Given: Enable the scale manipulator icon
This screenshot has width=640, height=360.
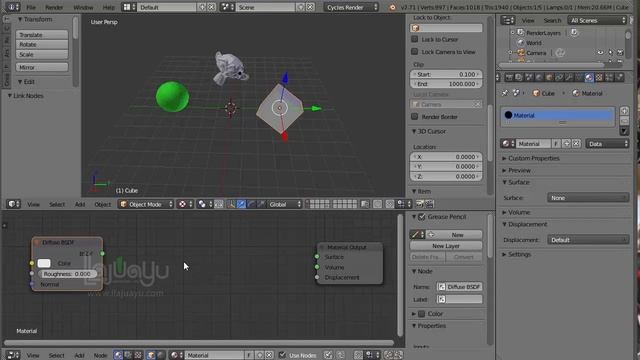Looking at the screenshot, I should coord(261,204).
